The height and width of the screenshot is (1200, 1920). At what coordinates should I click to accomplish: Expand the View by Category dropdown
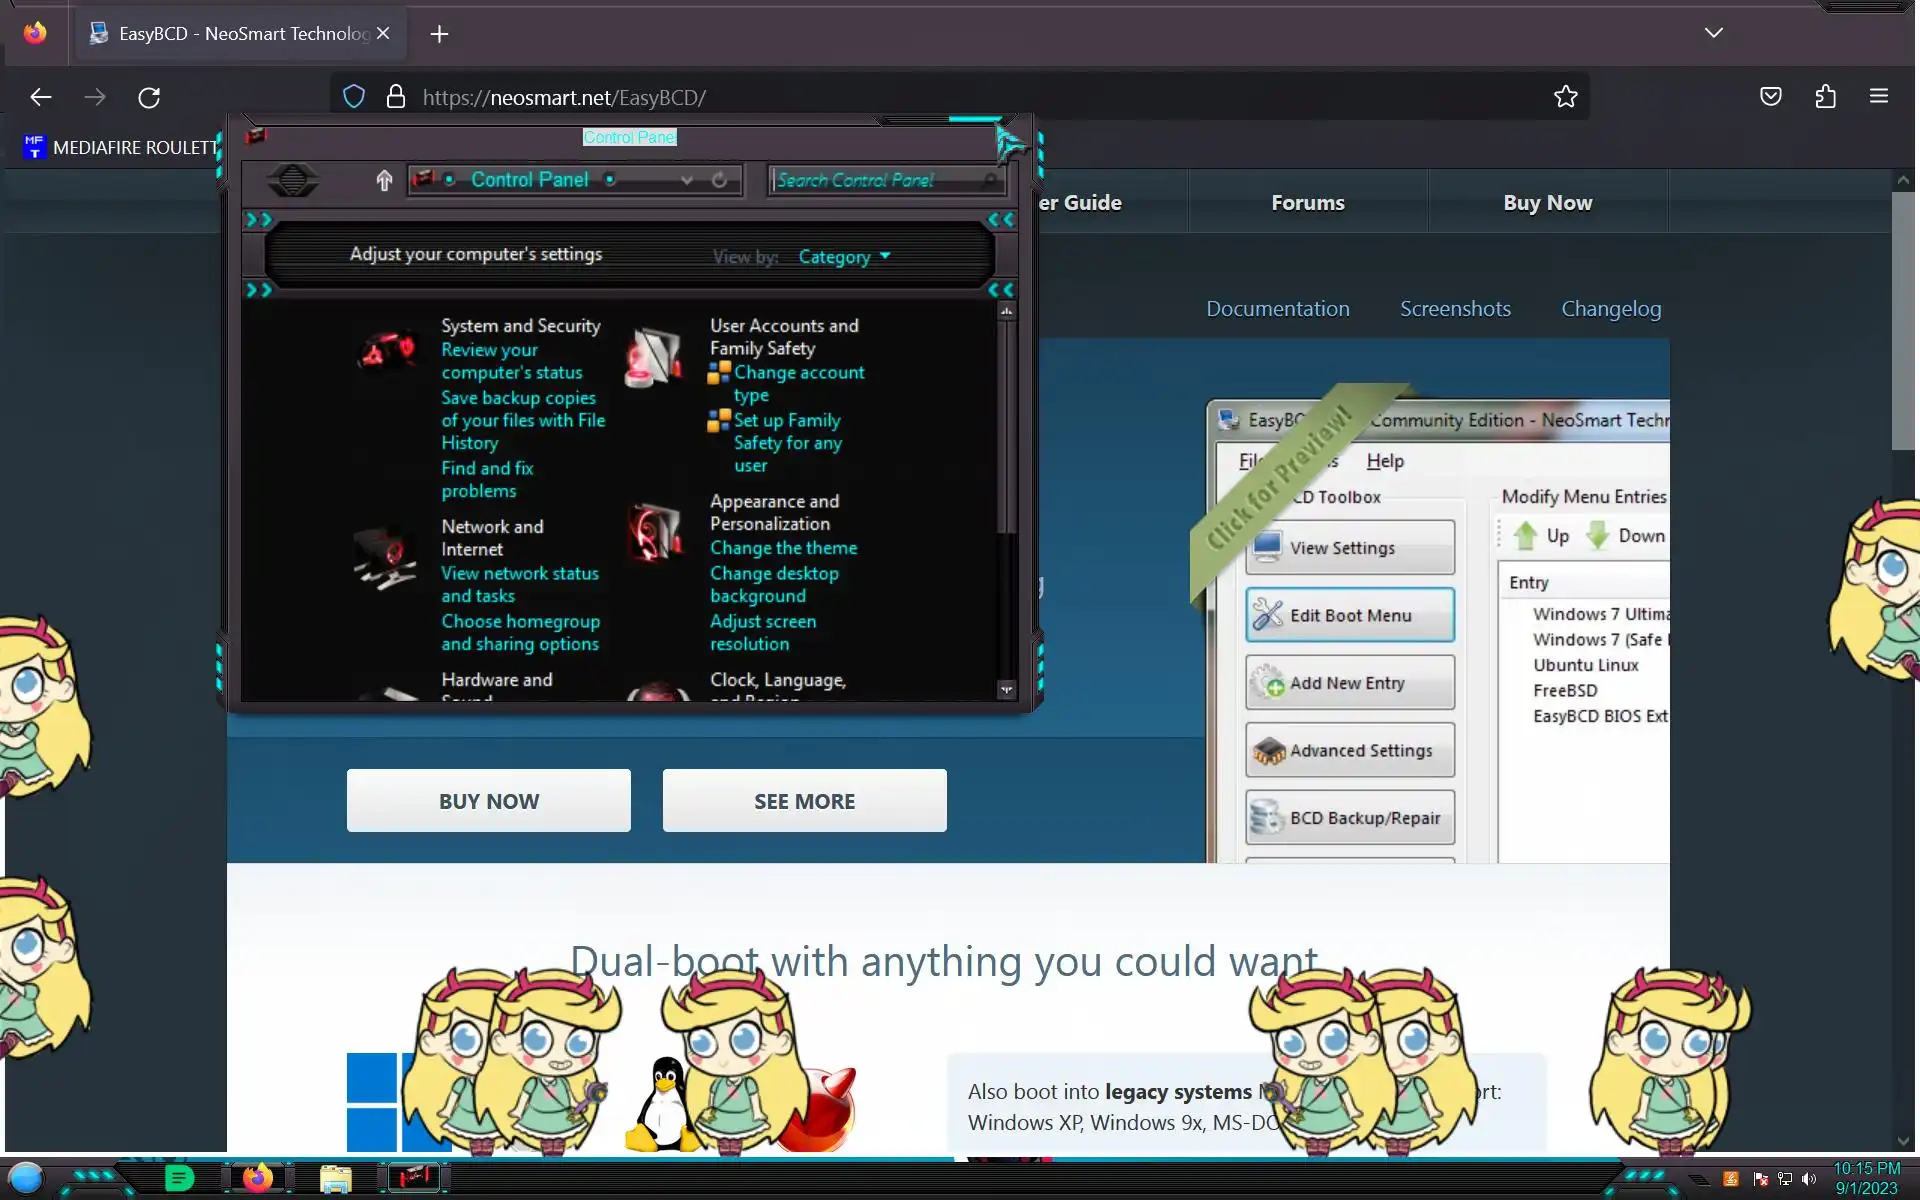tap(844, 257)
